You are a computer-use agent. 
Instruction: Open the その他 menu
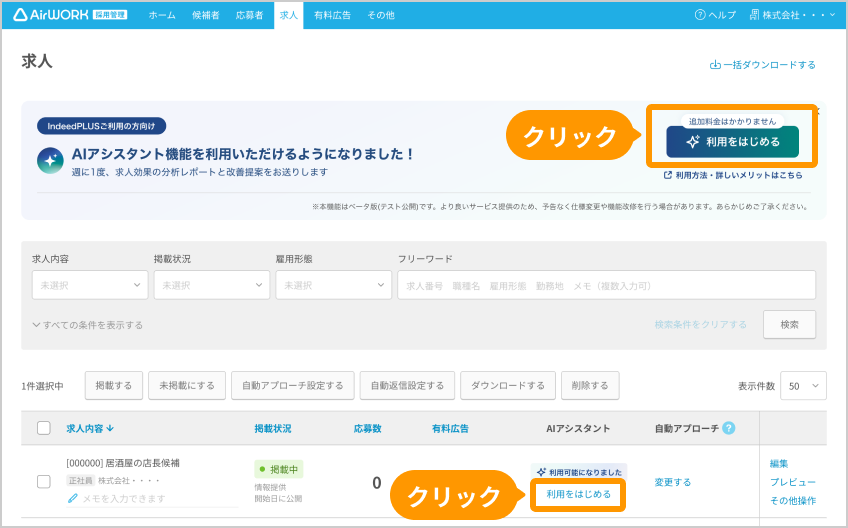[x=381, y=15]
